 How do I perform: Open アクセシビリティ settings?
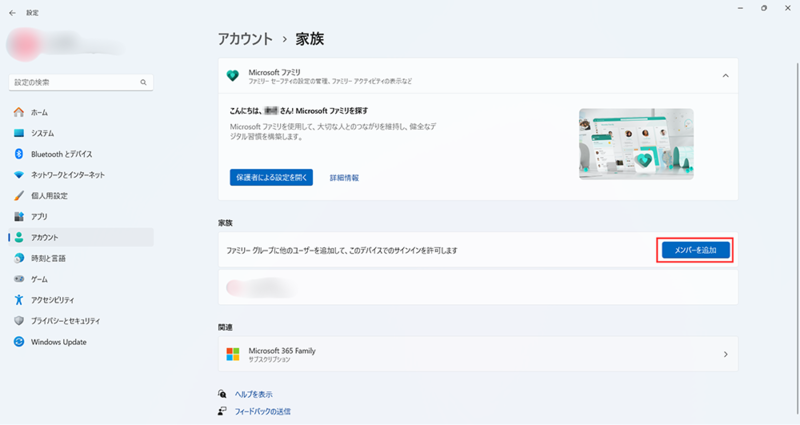(x=81, y=300)
